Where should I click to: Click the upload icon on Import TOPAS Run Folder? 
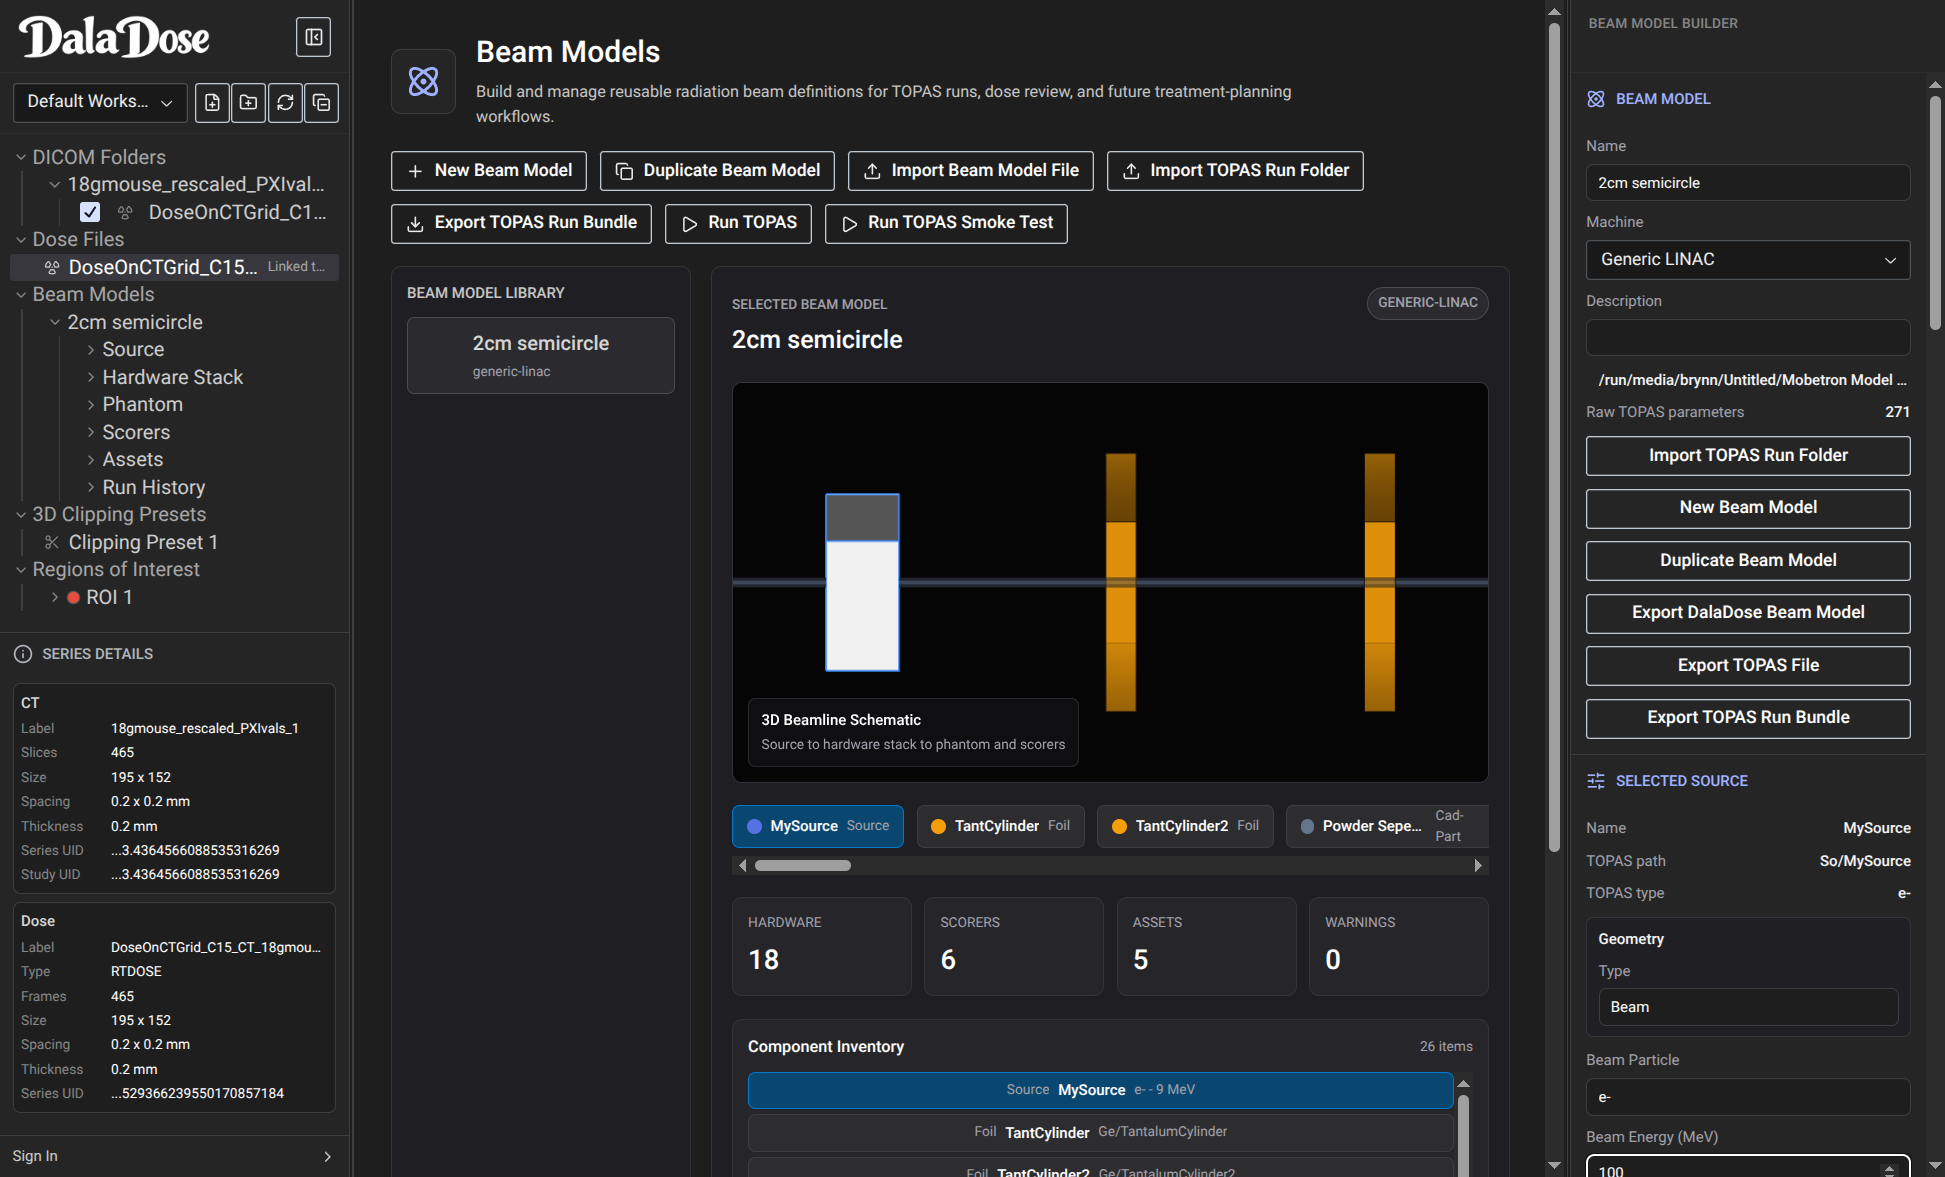click(x=1131, y=171)
